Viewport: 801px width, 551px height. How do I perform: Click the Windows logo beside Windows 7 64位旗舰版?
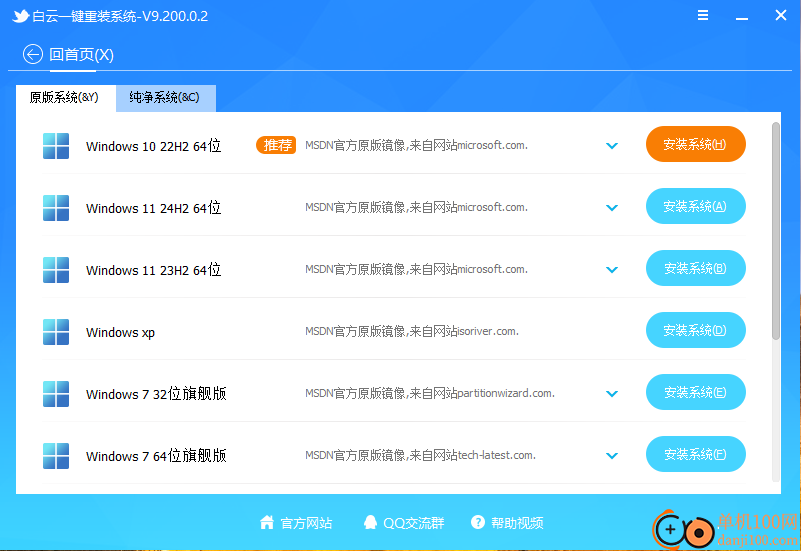click(56, 456)
